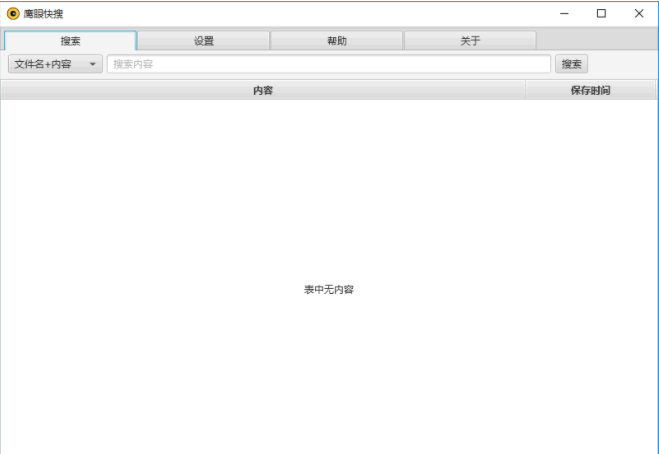Sort by the 保存时间 column header
The width and height of the screenshot is (659, 454).
[590, 90]
